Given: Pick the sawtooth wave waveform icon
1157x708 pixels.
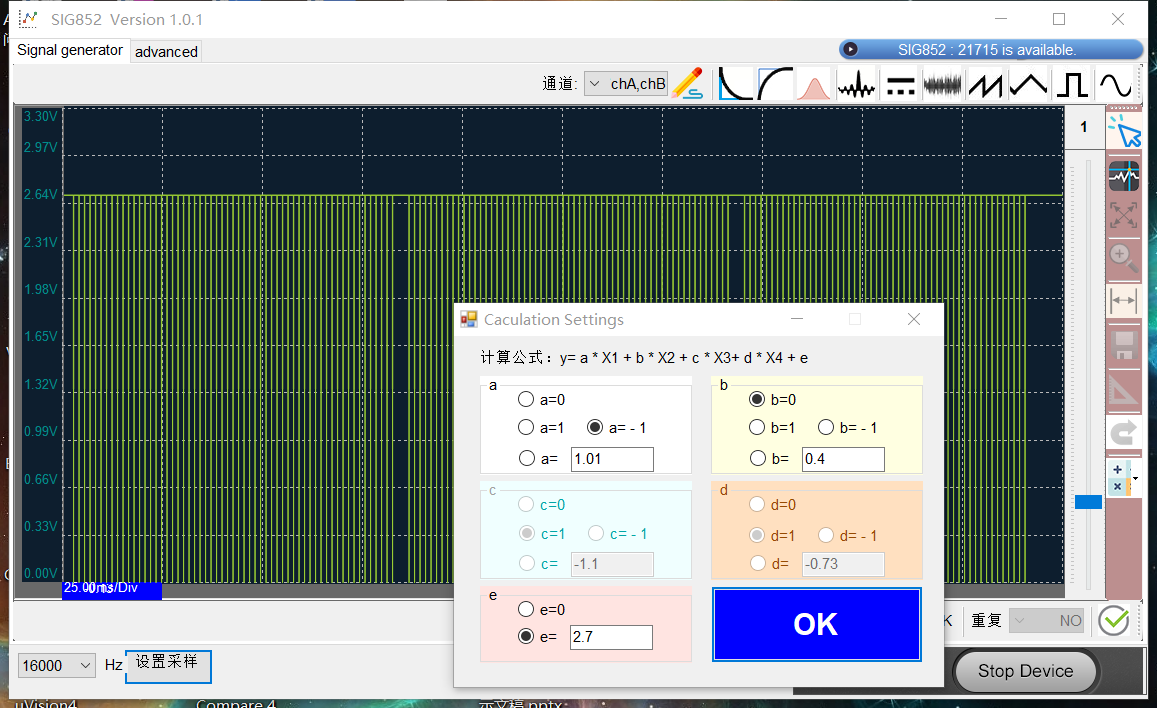Looking at the screenshot, I should [x=986, y=84].
